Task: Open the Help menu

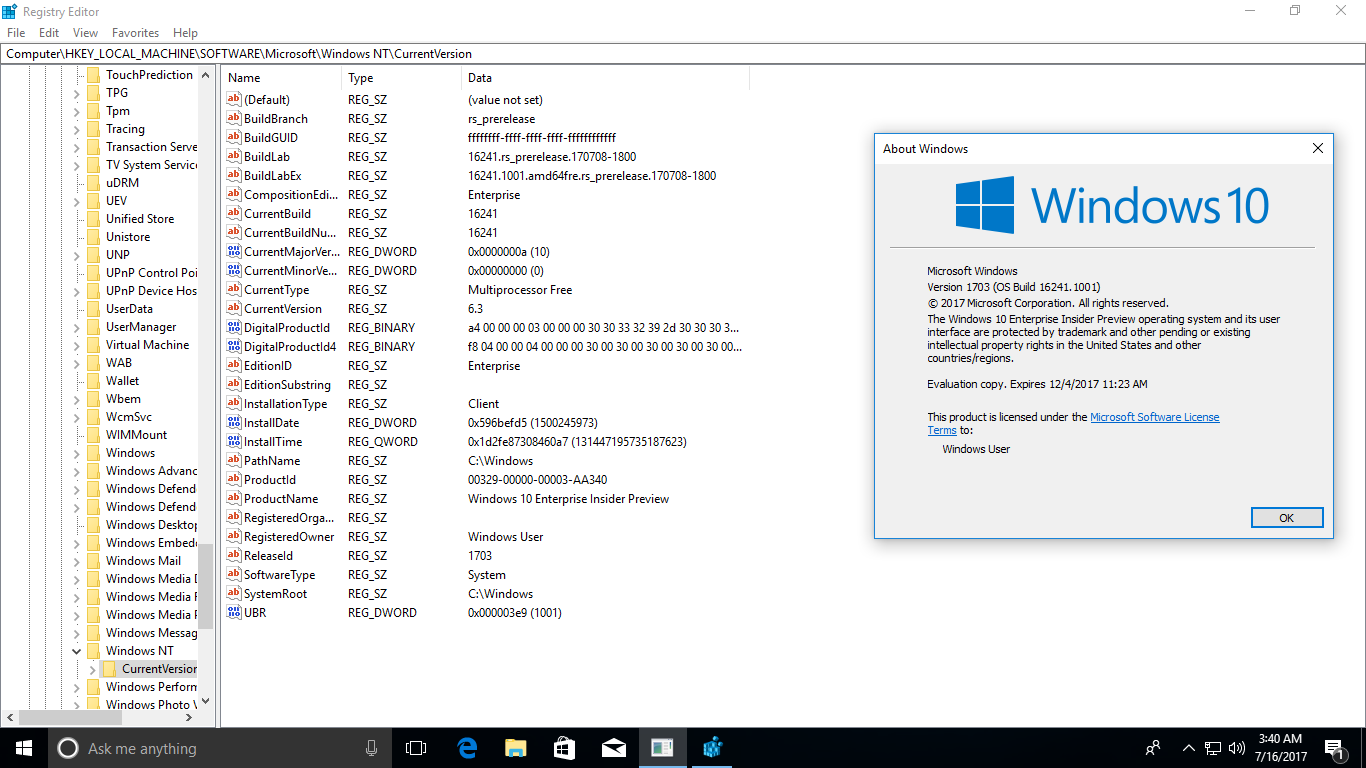Action: (x=185, y=33)
